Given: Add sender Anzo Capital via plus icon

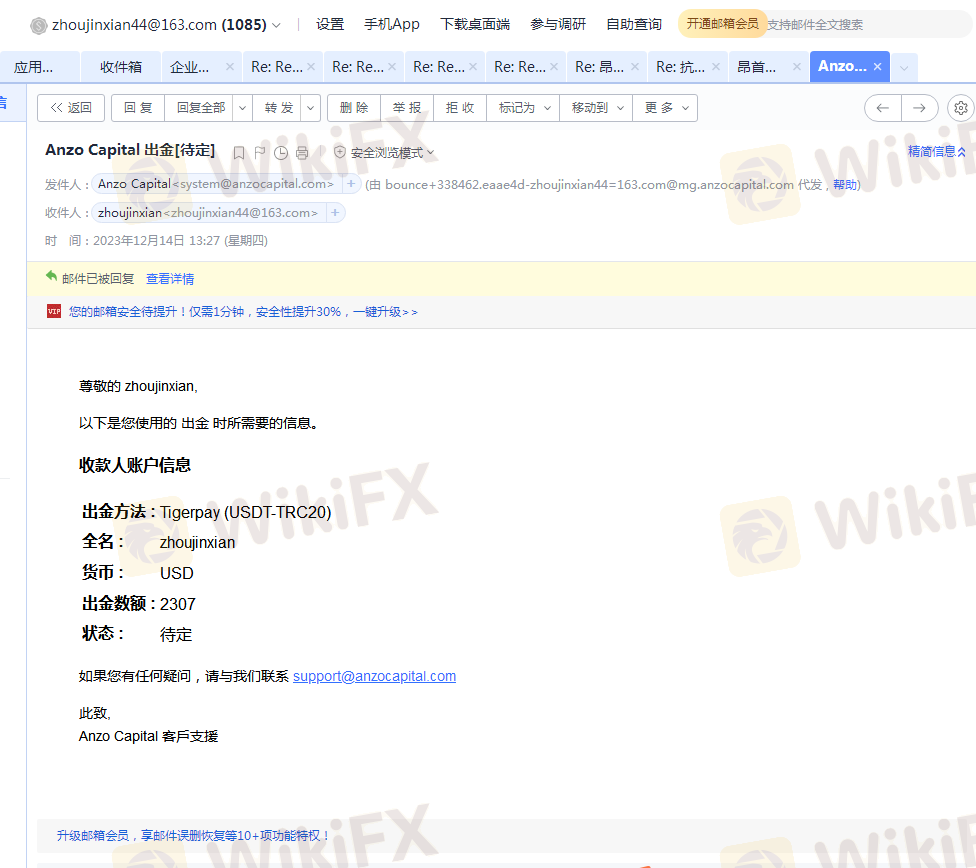Looking at the screenshot, I should pos(351,184).
